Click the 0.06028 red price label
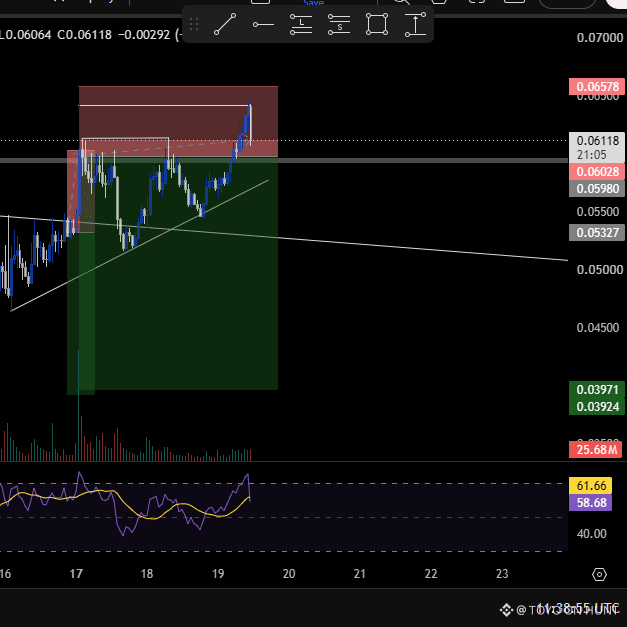This screenshot has width=627, height=627. 597,172
